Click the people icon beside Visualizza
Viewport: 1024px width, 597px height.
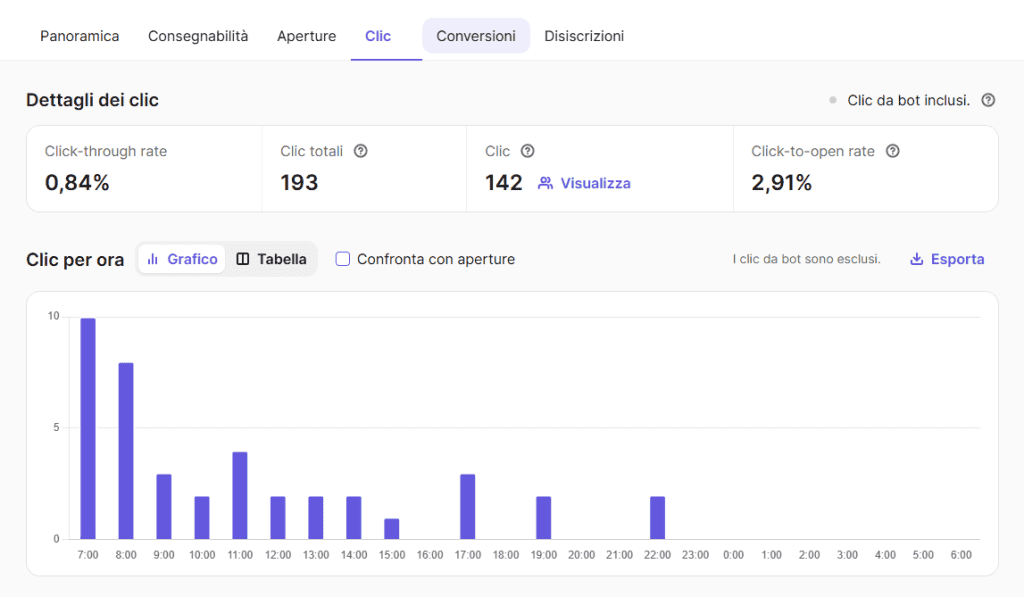tap(545, 183)
